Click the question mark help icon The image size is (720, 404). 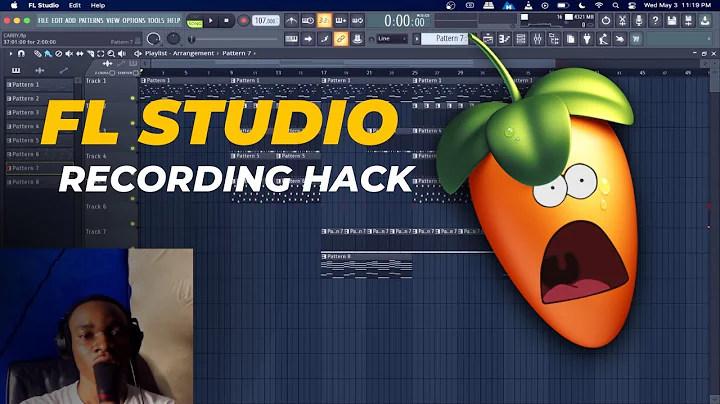pos(655,20)
